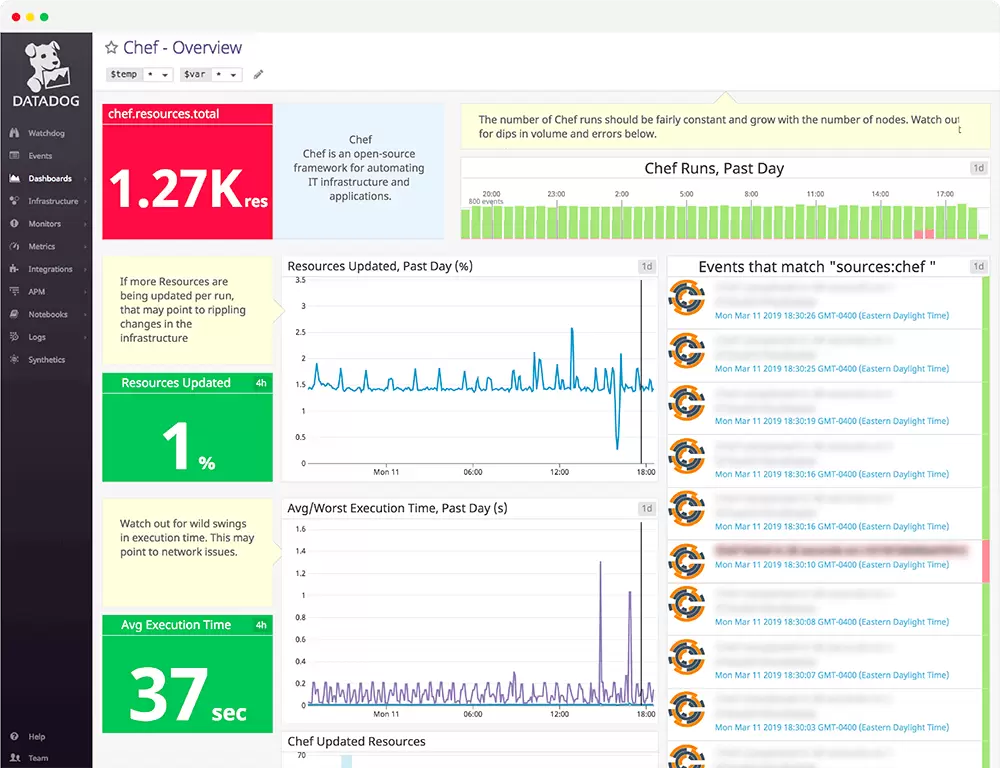Open Synthetics from the sidebar
Viewport: 1000px width, 768px height.
pyautogui.click(x=13, y=359)
